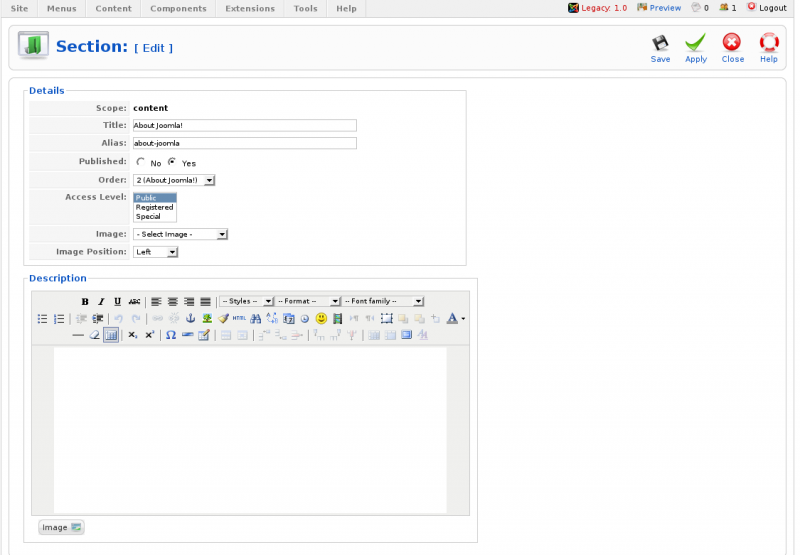
Task: Set Published to Yes
Action: (172, 162)
